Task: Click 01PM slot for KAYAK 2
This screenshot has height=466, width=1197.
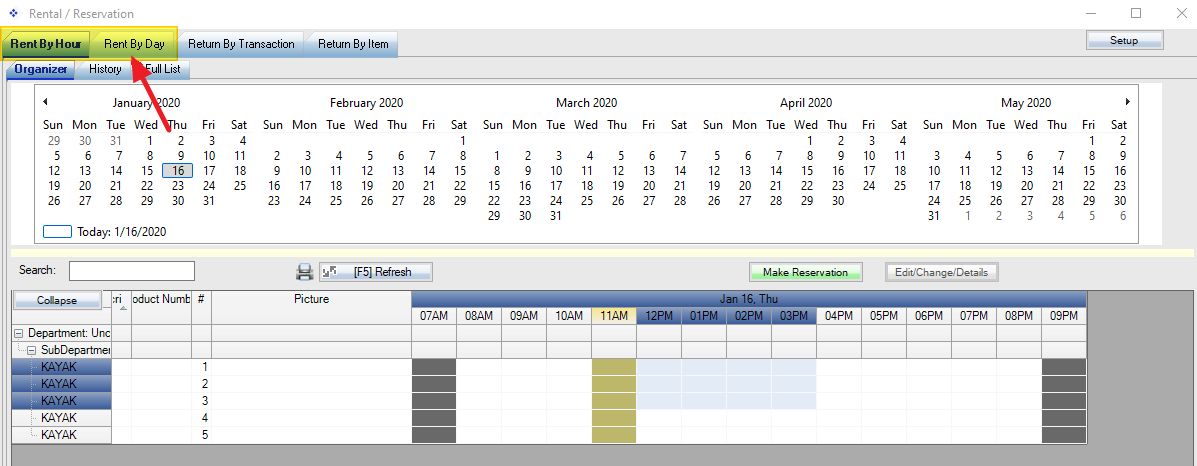Action: [x=704, y=383]
